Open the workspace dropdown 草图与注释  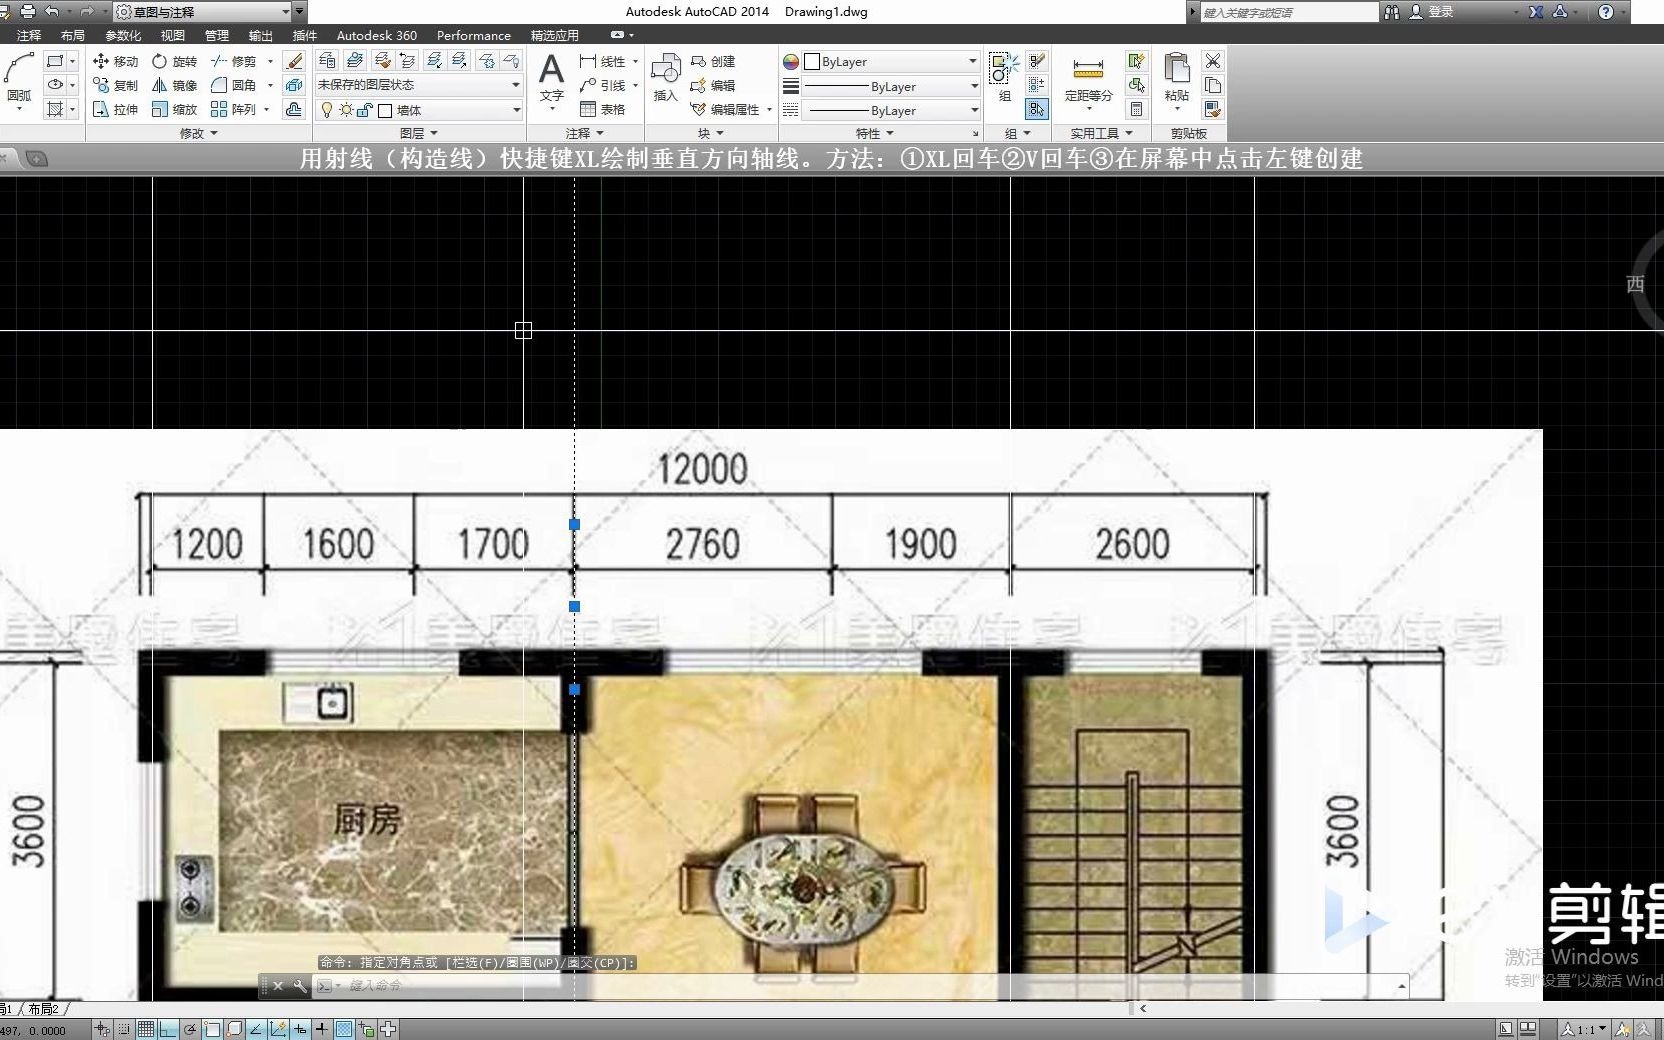click(x=203, y=11)
